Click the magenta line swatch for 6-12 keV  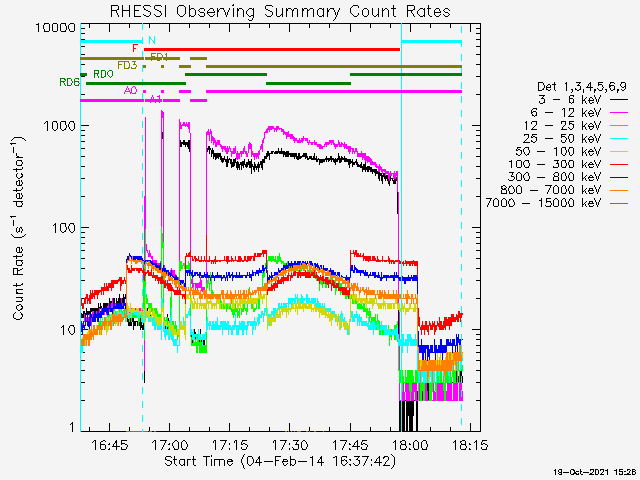619,112
